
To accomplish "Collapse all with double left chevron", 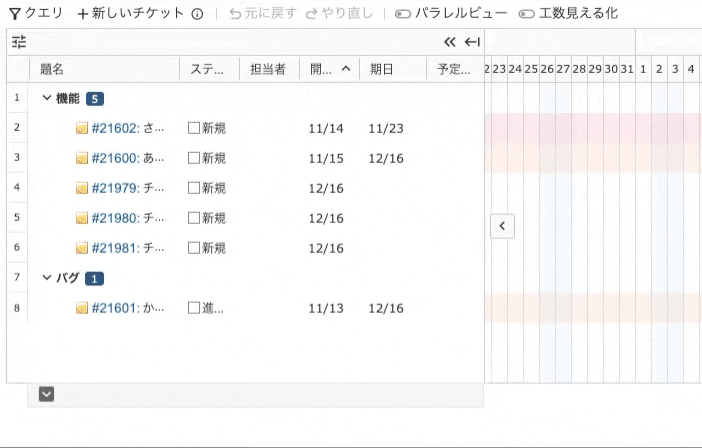I will click(449, 42).
